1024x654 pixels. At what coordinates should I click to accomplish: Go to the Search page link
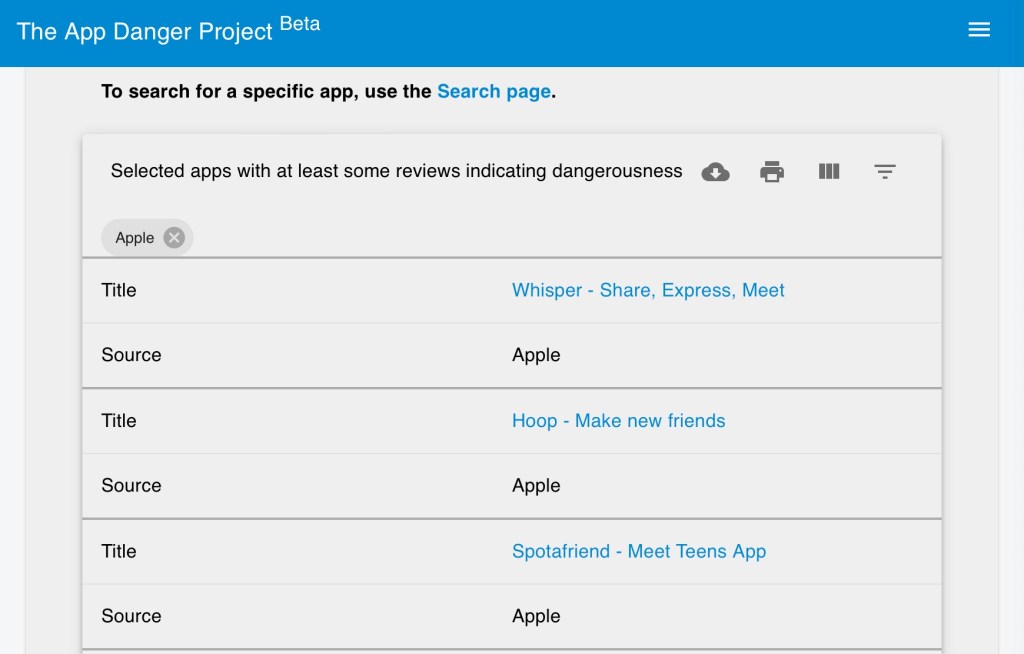(494, 91)
